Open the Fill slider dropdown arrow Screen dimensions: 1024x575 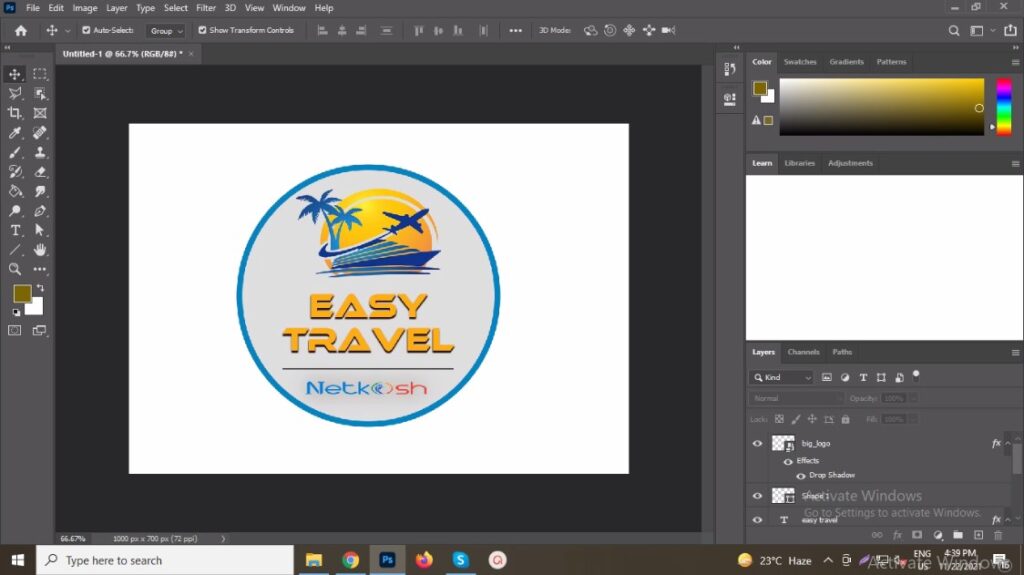point(914,419)
